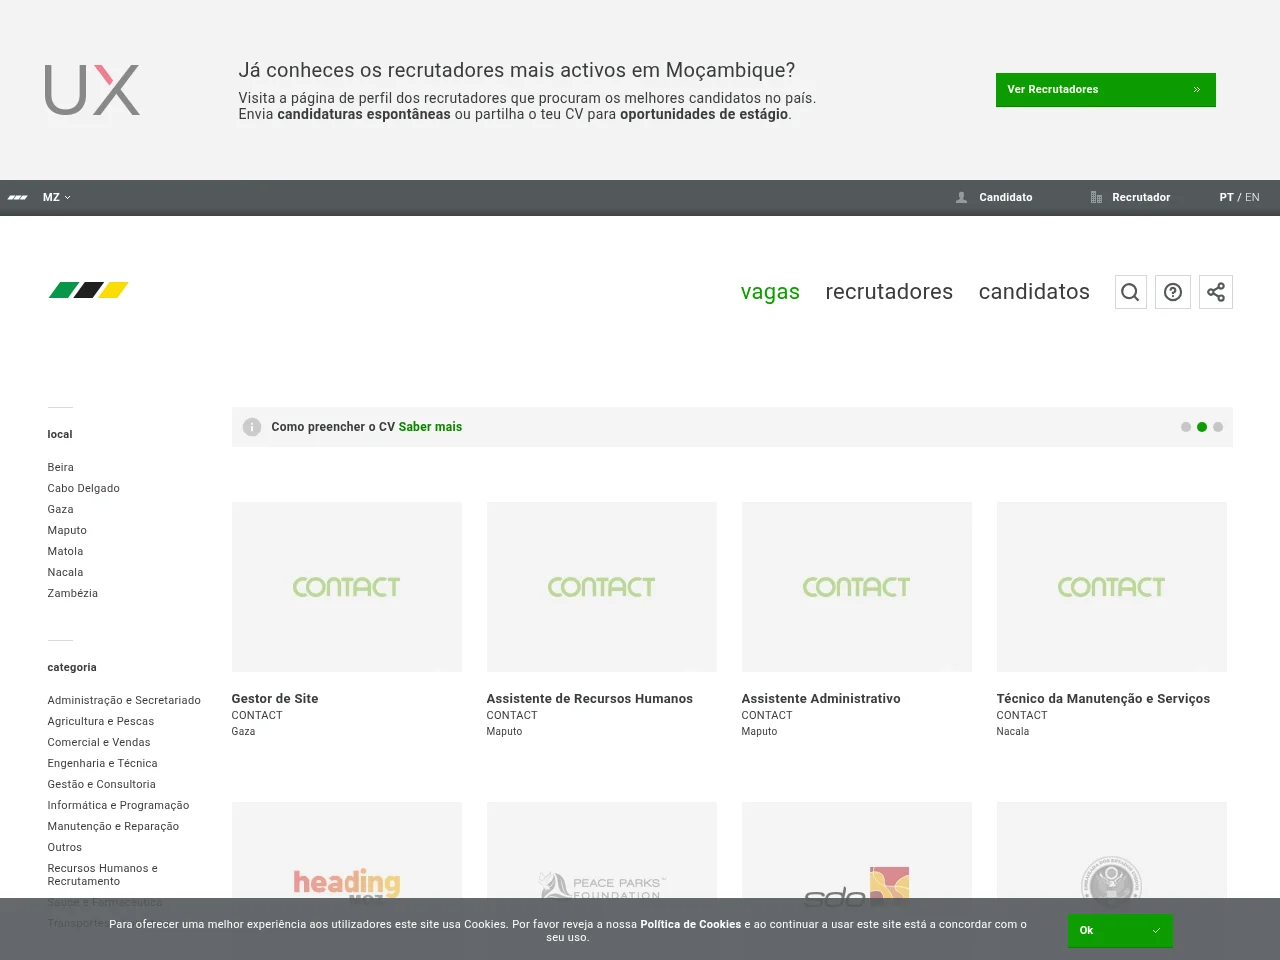The width and height of the screenshot is (1280, 960).
Task: Click the info icon beside 'Como preencher o CV'
Action: pos(252,427)
